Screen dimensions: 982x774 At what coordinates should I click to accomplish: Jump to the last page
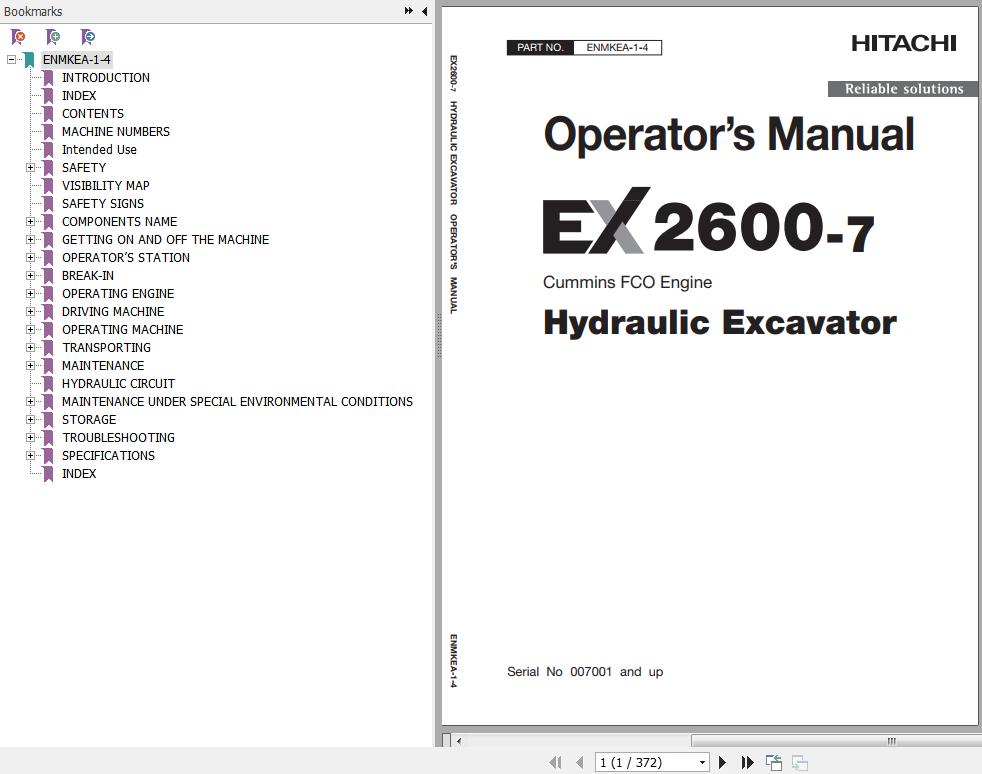click(747, 762)
